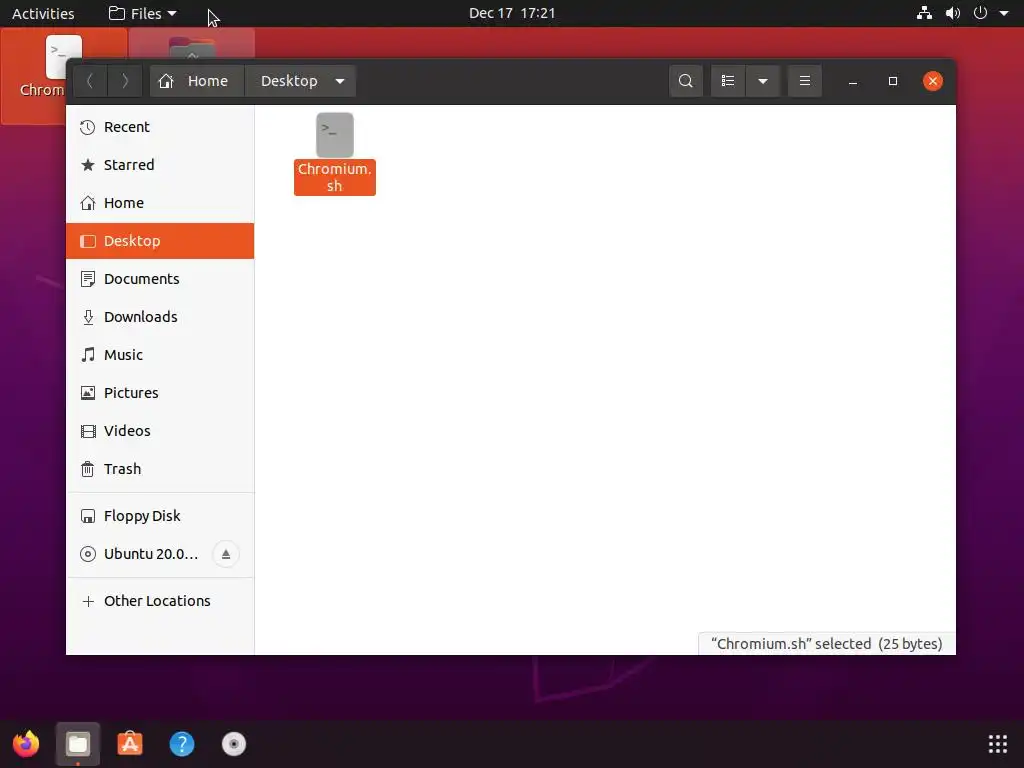Open Documents folder in sidebar
This screenshot has height=768, width=1024.
tap(160, 279)
